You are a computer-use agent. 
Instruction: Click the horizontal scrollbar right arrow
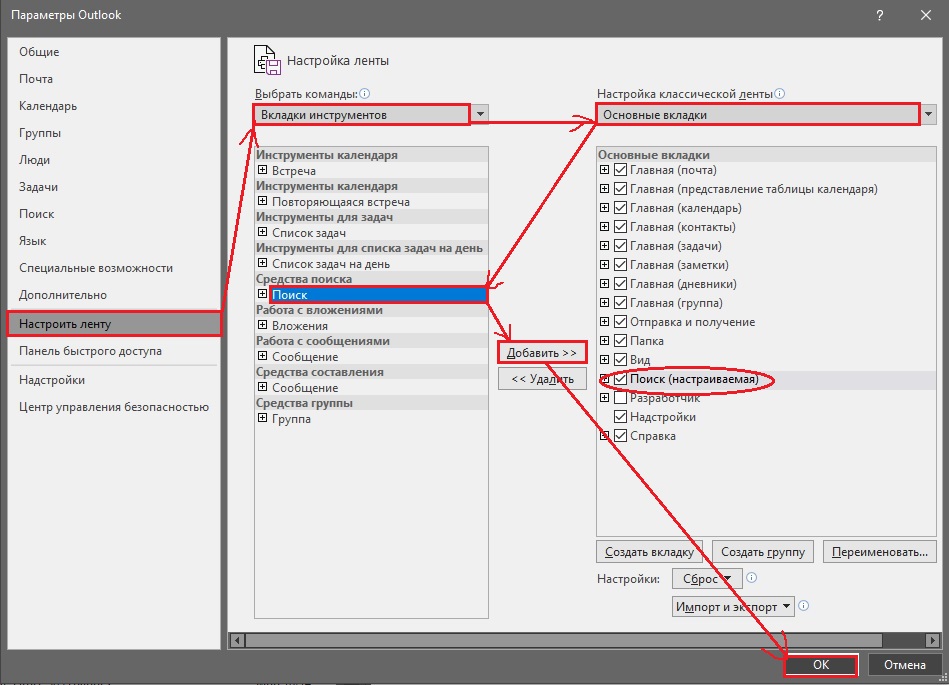pyautogui.click(x=933, y=640)
